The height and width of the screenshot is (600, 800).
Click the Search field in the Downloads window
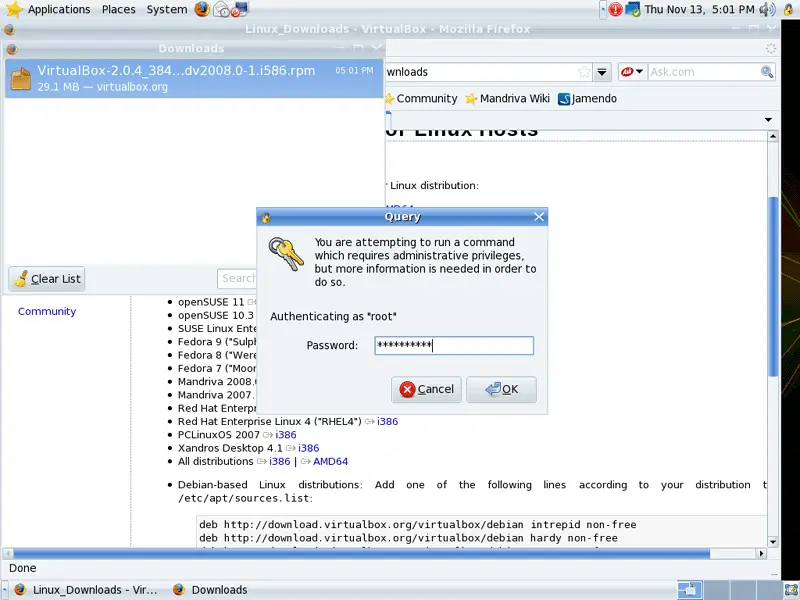(x=238, y=279)
